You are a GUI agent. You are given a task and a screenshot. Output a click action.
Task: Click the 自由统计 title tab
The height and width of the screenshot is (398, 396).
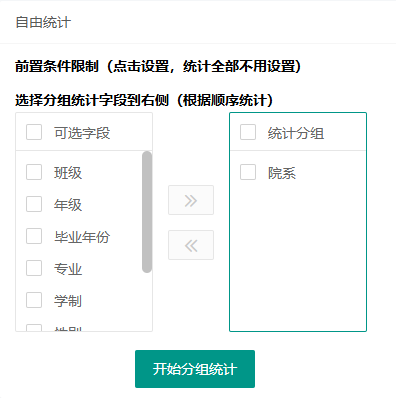pos(43,22)
